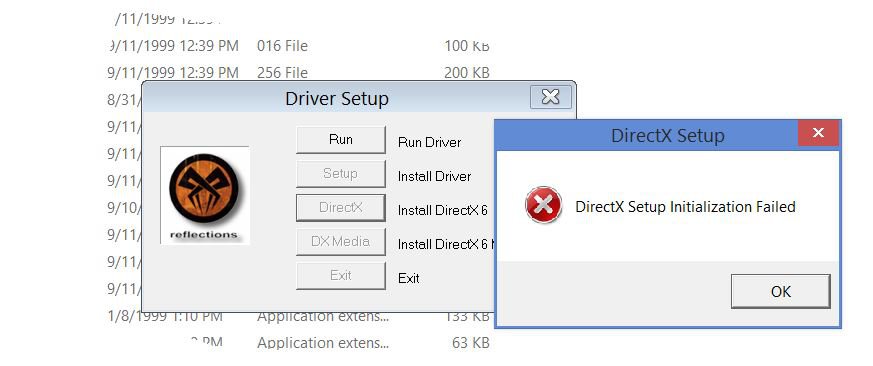Close the DirectX Setup error dialog
Viewport: 873px width, 366px height.
coord(818,133)
